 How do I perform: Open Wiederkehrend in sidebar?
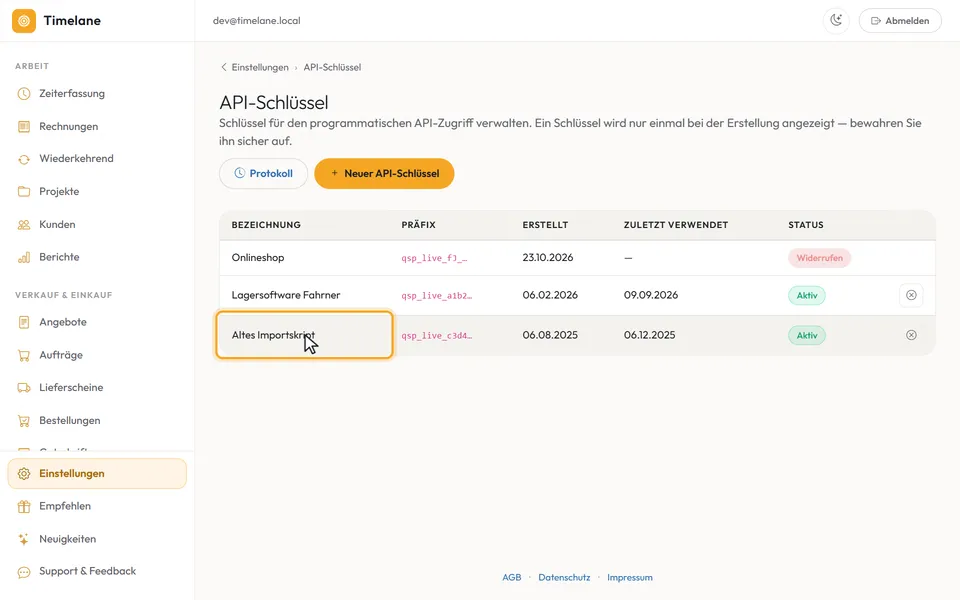point(97,159)
